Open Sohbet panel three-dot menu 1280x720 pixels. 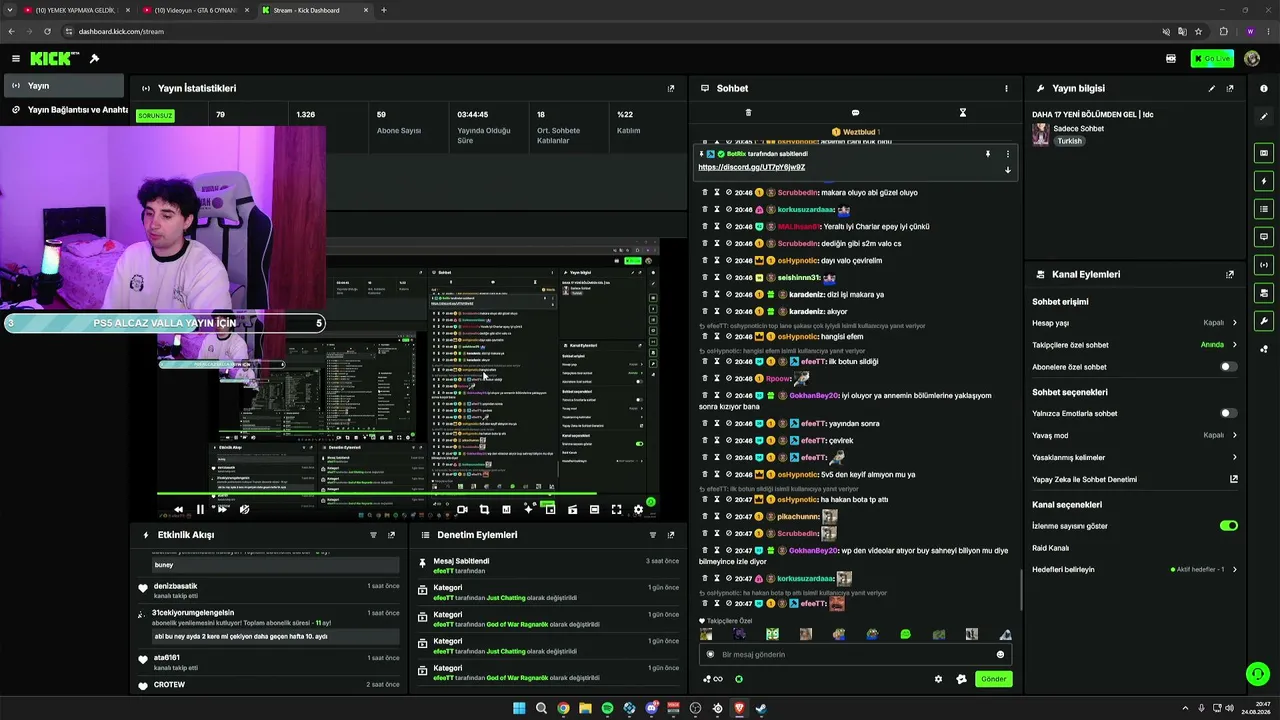click(1006, 88)
